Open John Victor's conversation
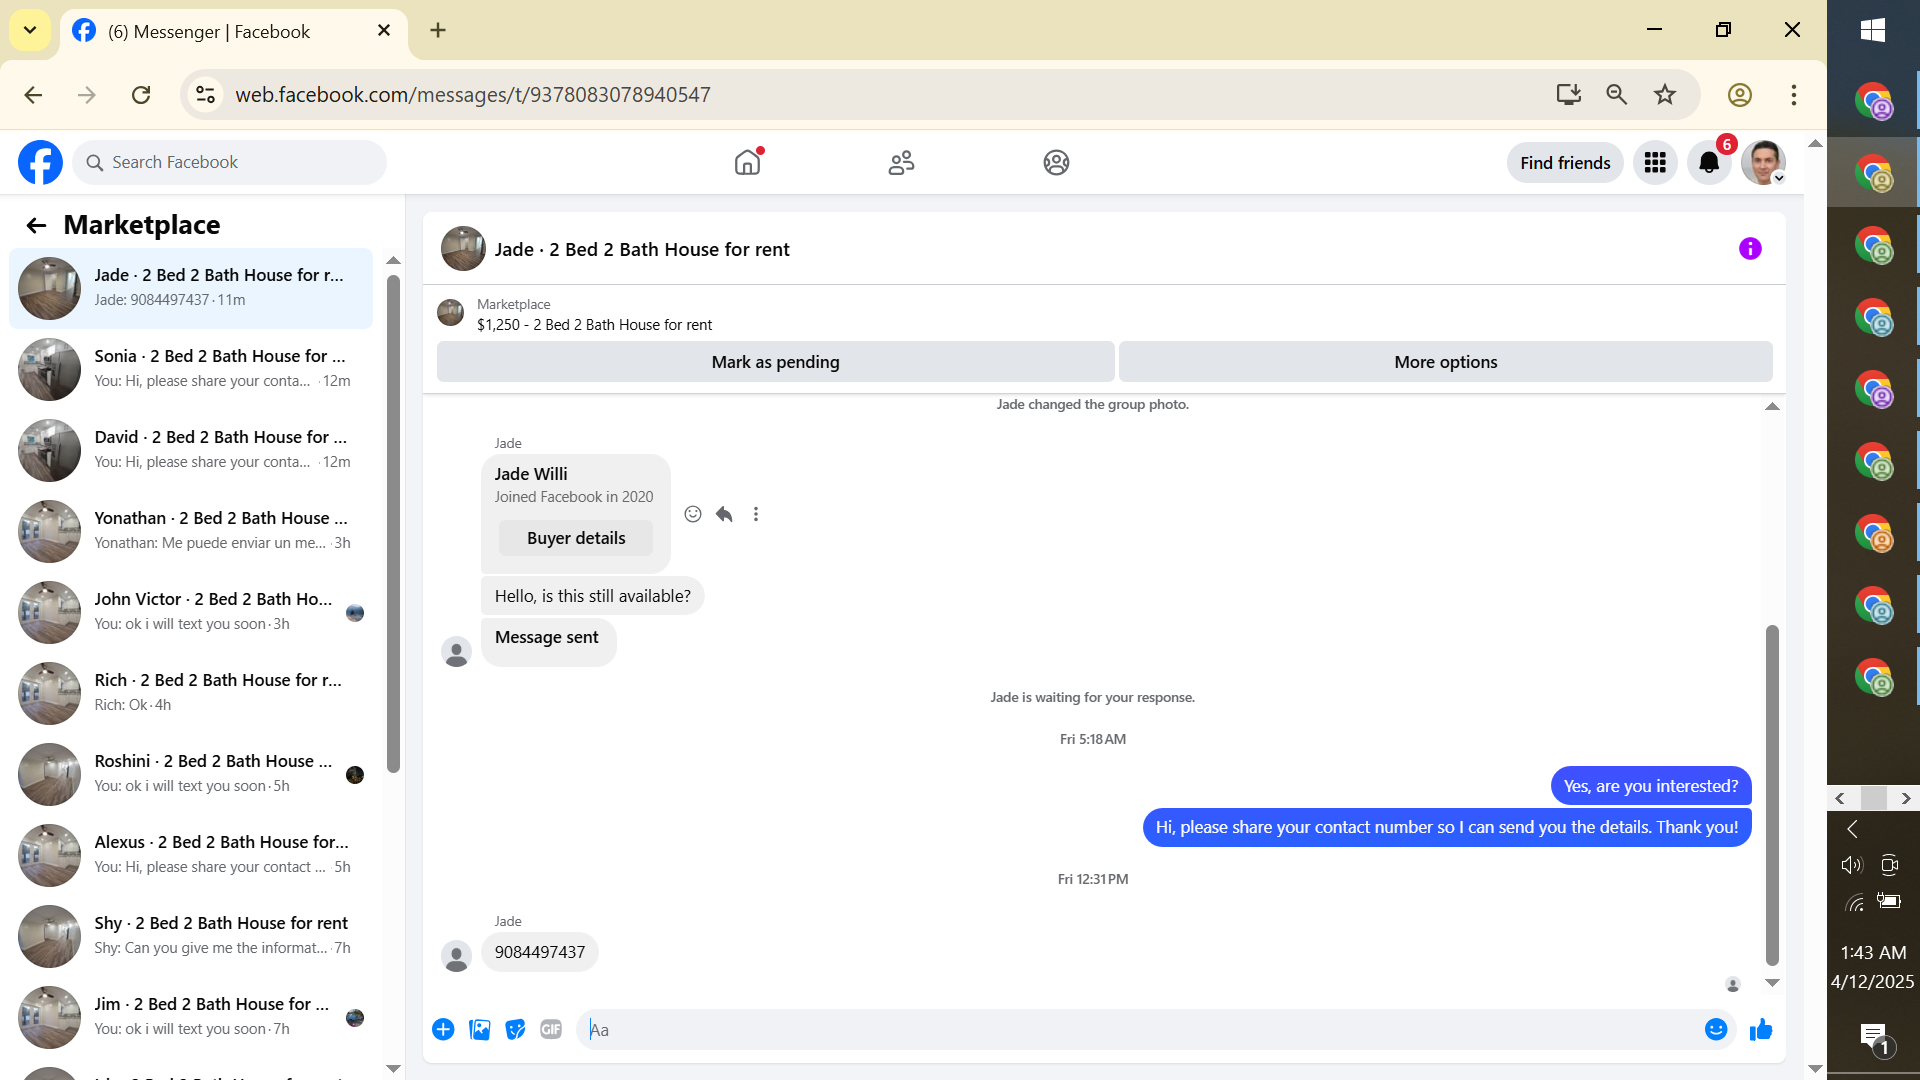This screenshot has width=1920, height=1080. tap(191, 611)
